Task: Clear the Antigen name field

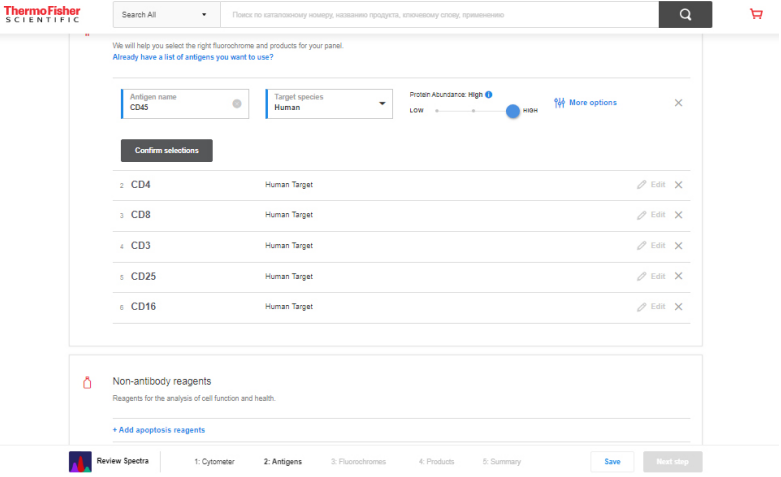Action: [x=237, y=103]
